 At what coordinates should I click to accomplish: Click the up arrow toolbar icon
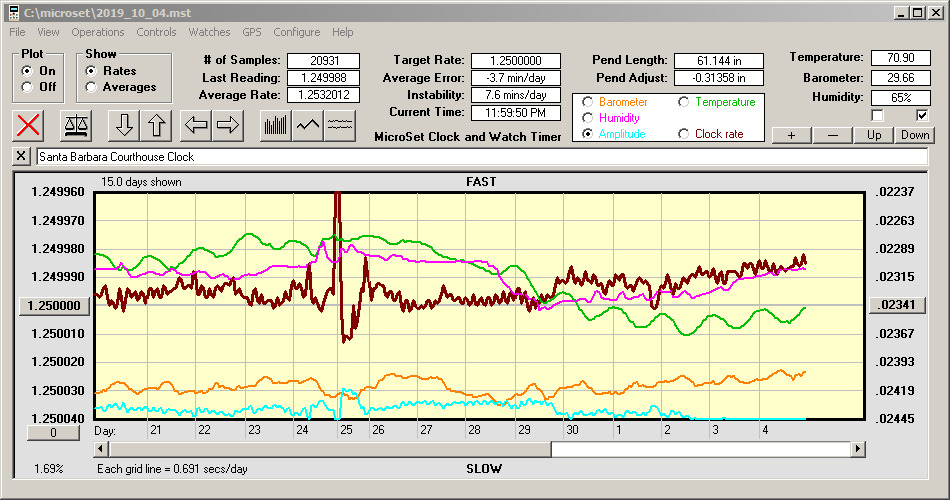(156, 125)
